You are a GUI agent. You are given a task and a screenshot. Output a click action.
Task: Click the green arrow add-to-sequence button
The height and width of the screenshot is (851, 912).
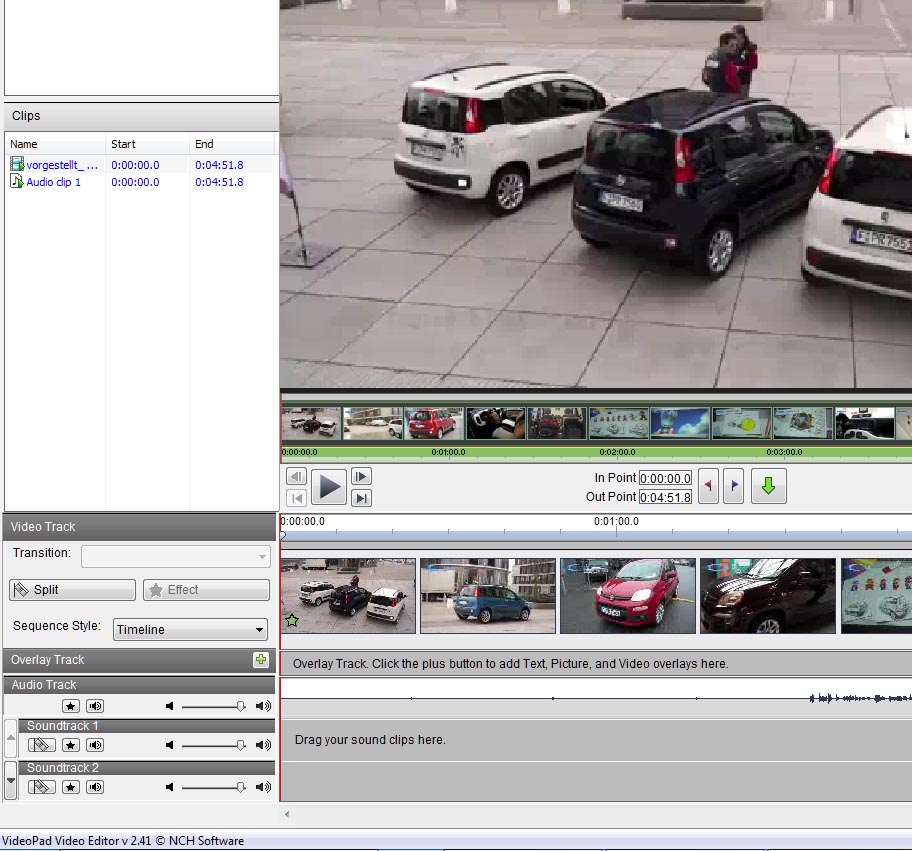pos(768,486)
